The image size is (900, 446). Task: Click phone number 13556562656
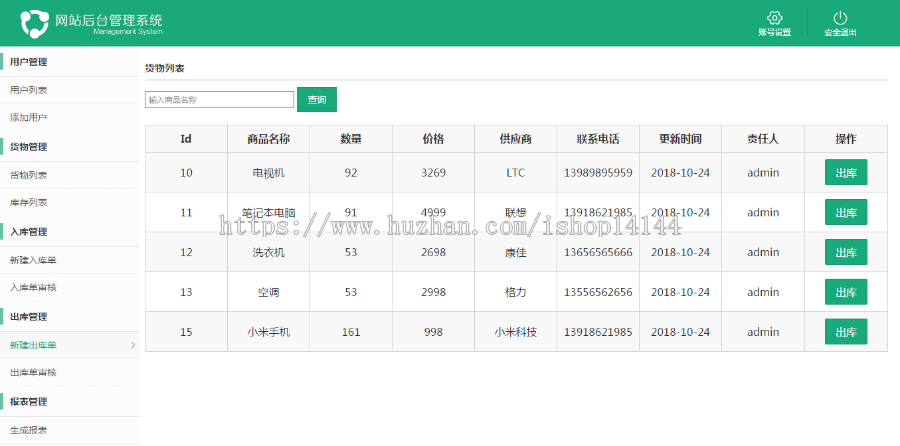pos(598,292)
